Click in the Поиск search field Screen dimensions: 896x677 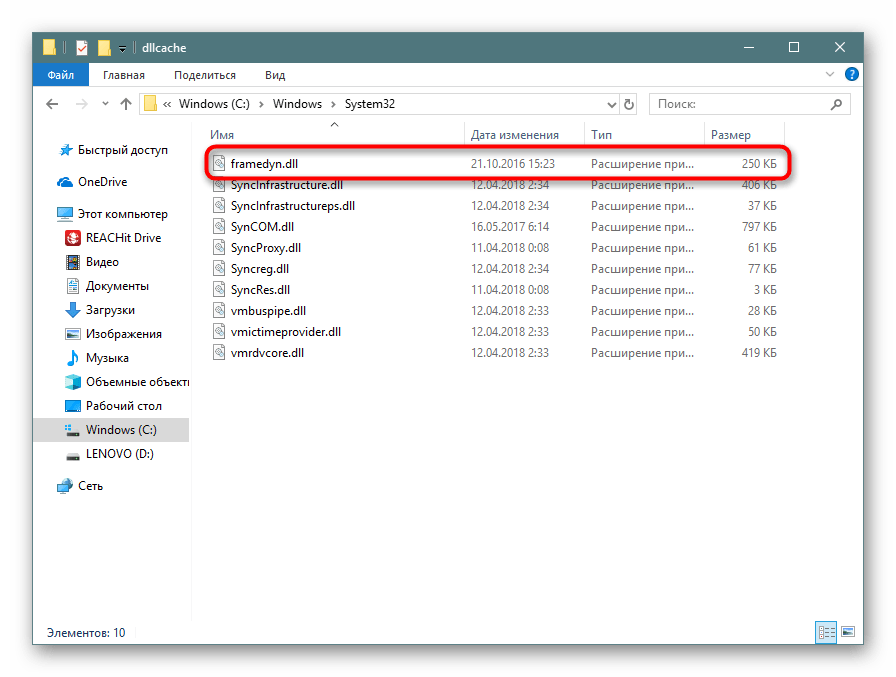point(740,104)
